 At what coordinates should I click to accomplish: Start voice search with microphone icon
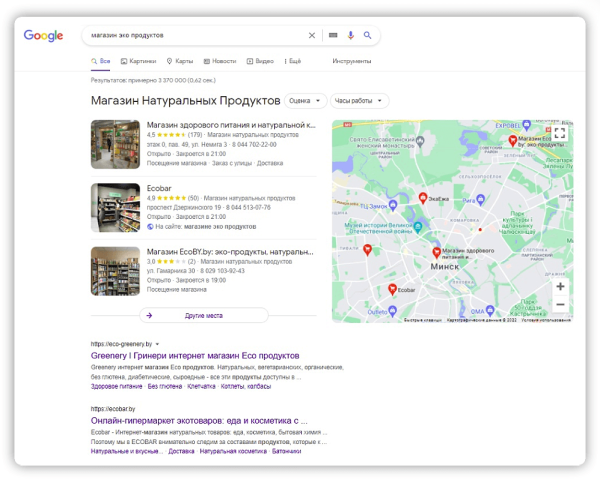click(351, 35)
